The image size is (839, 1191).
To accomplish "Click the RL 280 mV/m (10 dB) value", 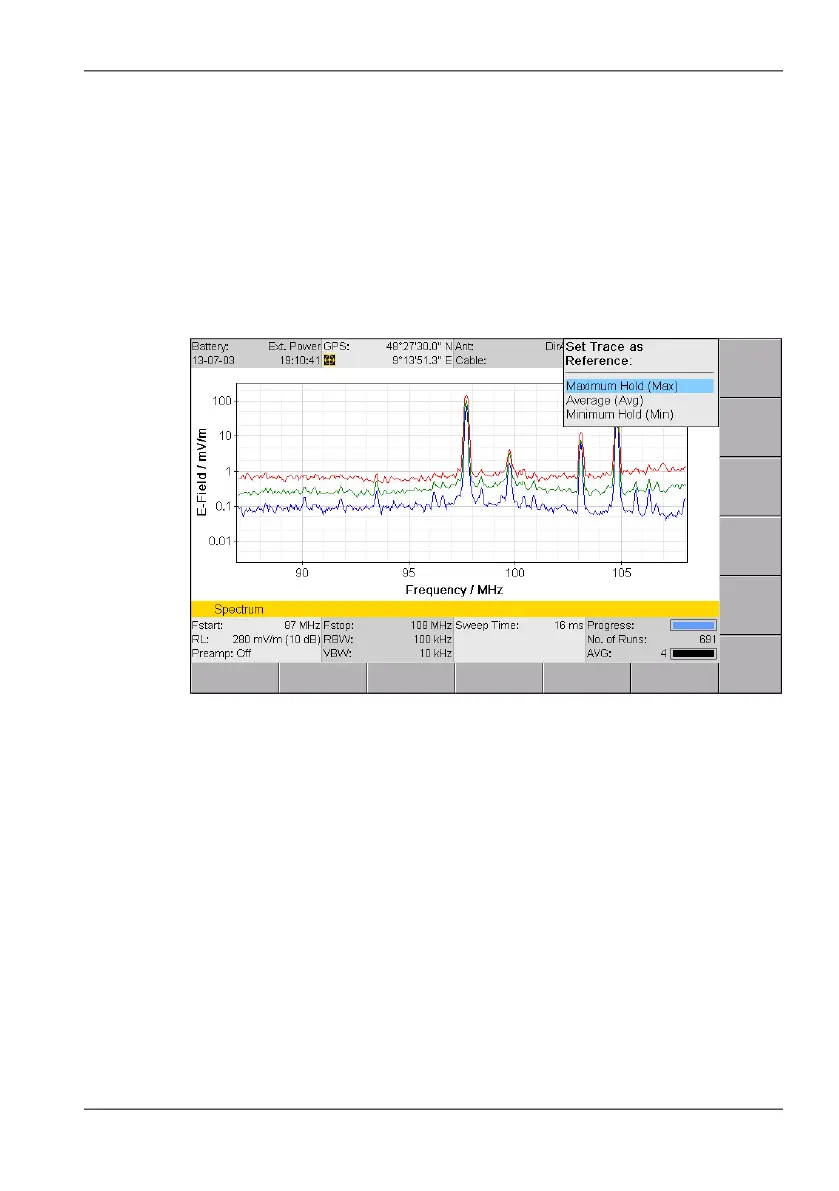I will tap(276, 640).
